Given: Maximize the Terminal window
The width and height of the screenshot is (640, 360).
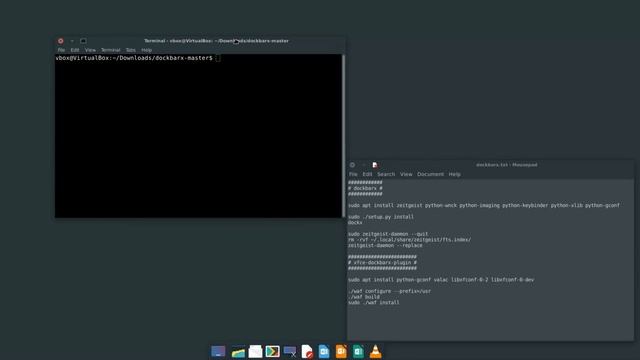Looking at the screenshot, I should [83, 41].
